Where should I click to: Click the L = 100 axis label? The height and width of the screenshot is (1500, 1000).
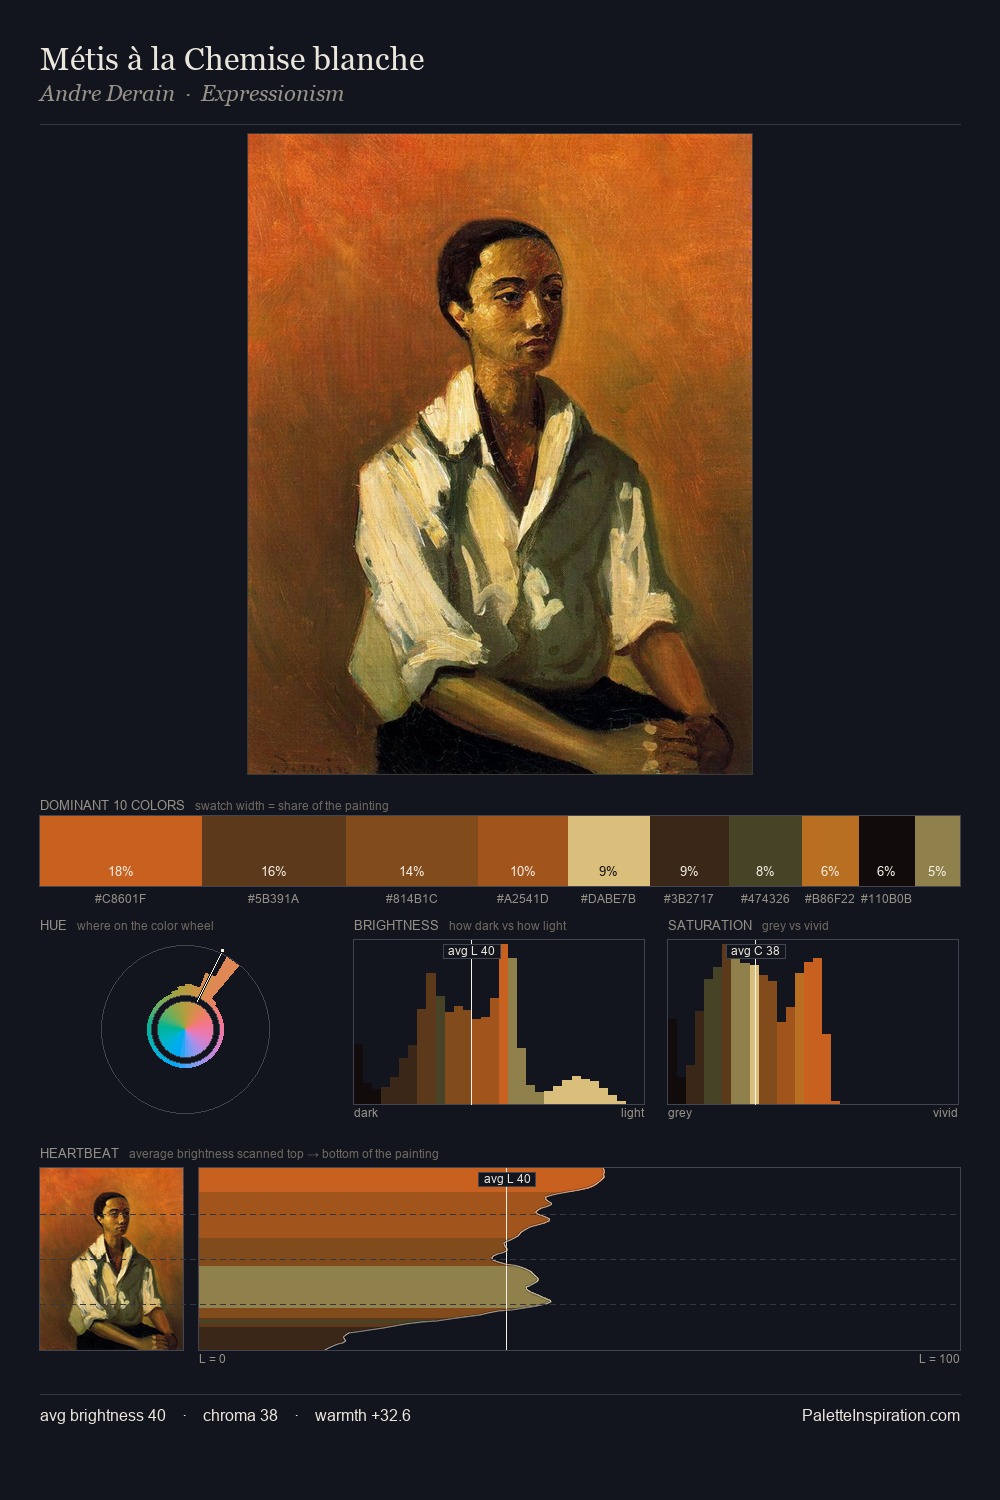point(939,1359)
